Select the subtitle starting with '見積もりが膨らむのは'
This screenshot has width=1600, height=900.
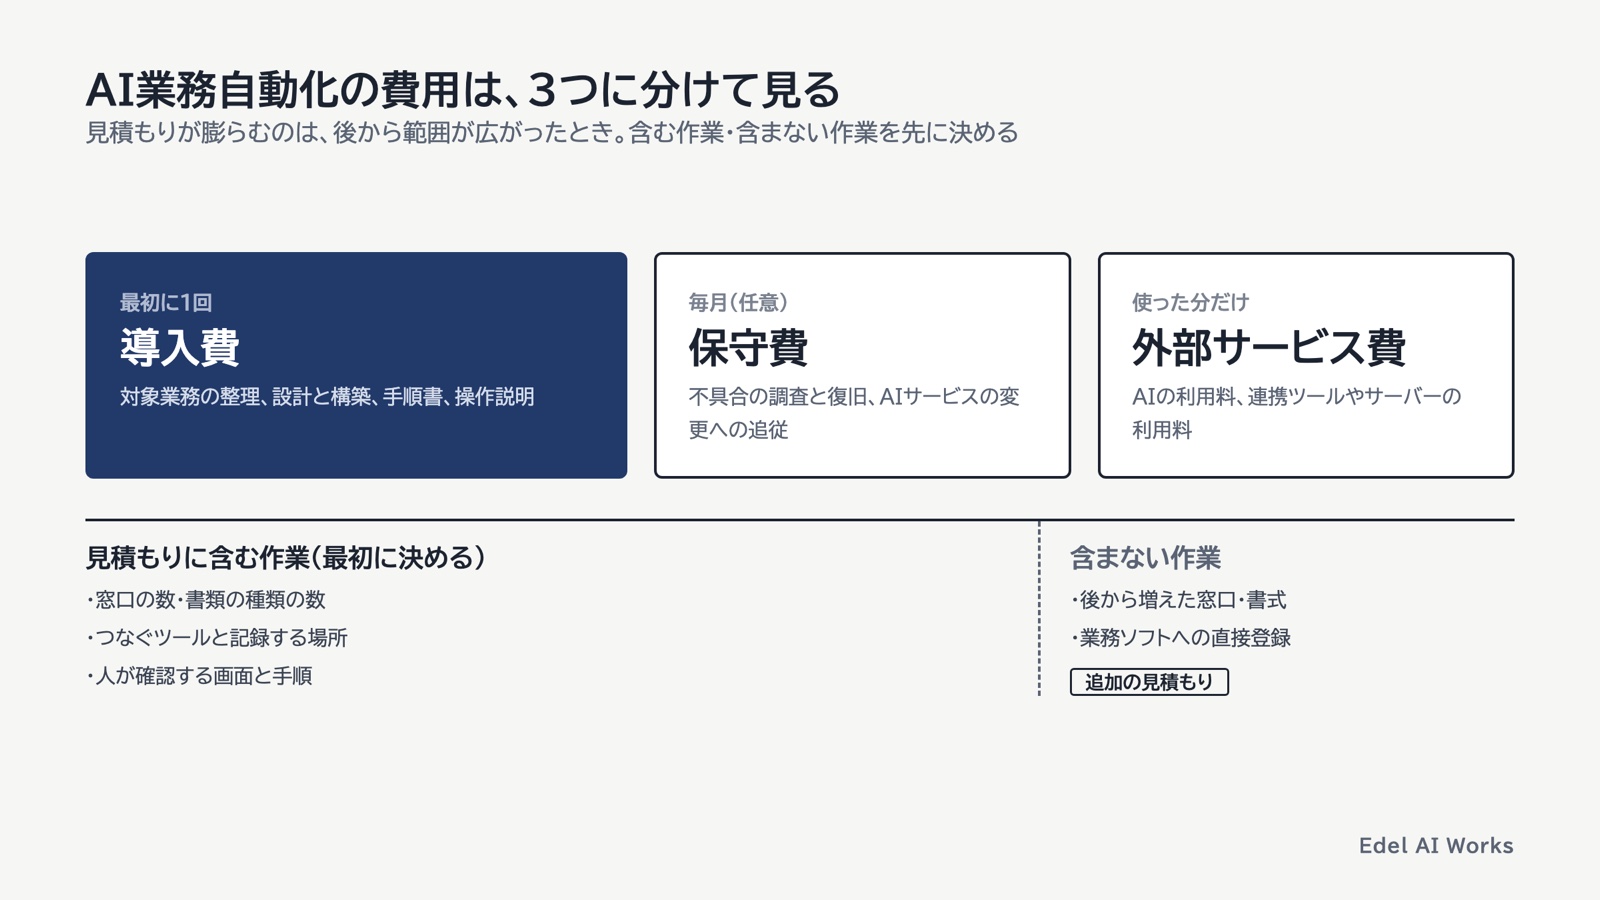552,133
